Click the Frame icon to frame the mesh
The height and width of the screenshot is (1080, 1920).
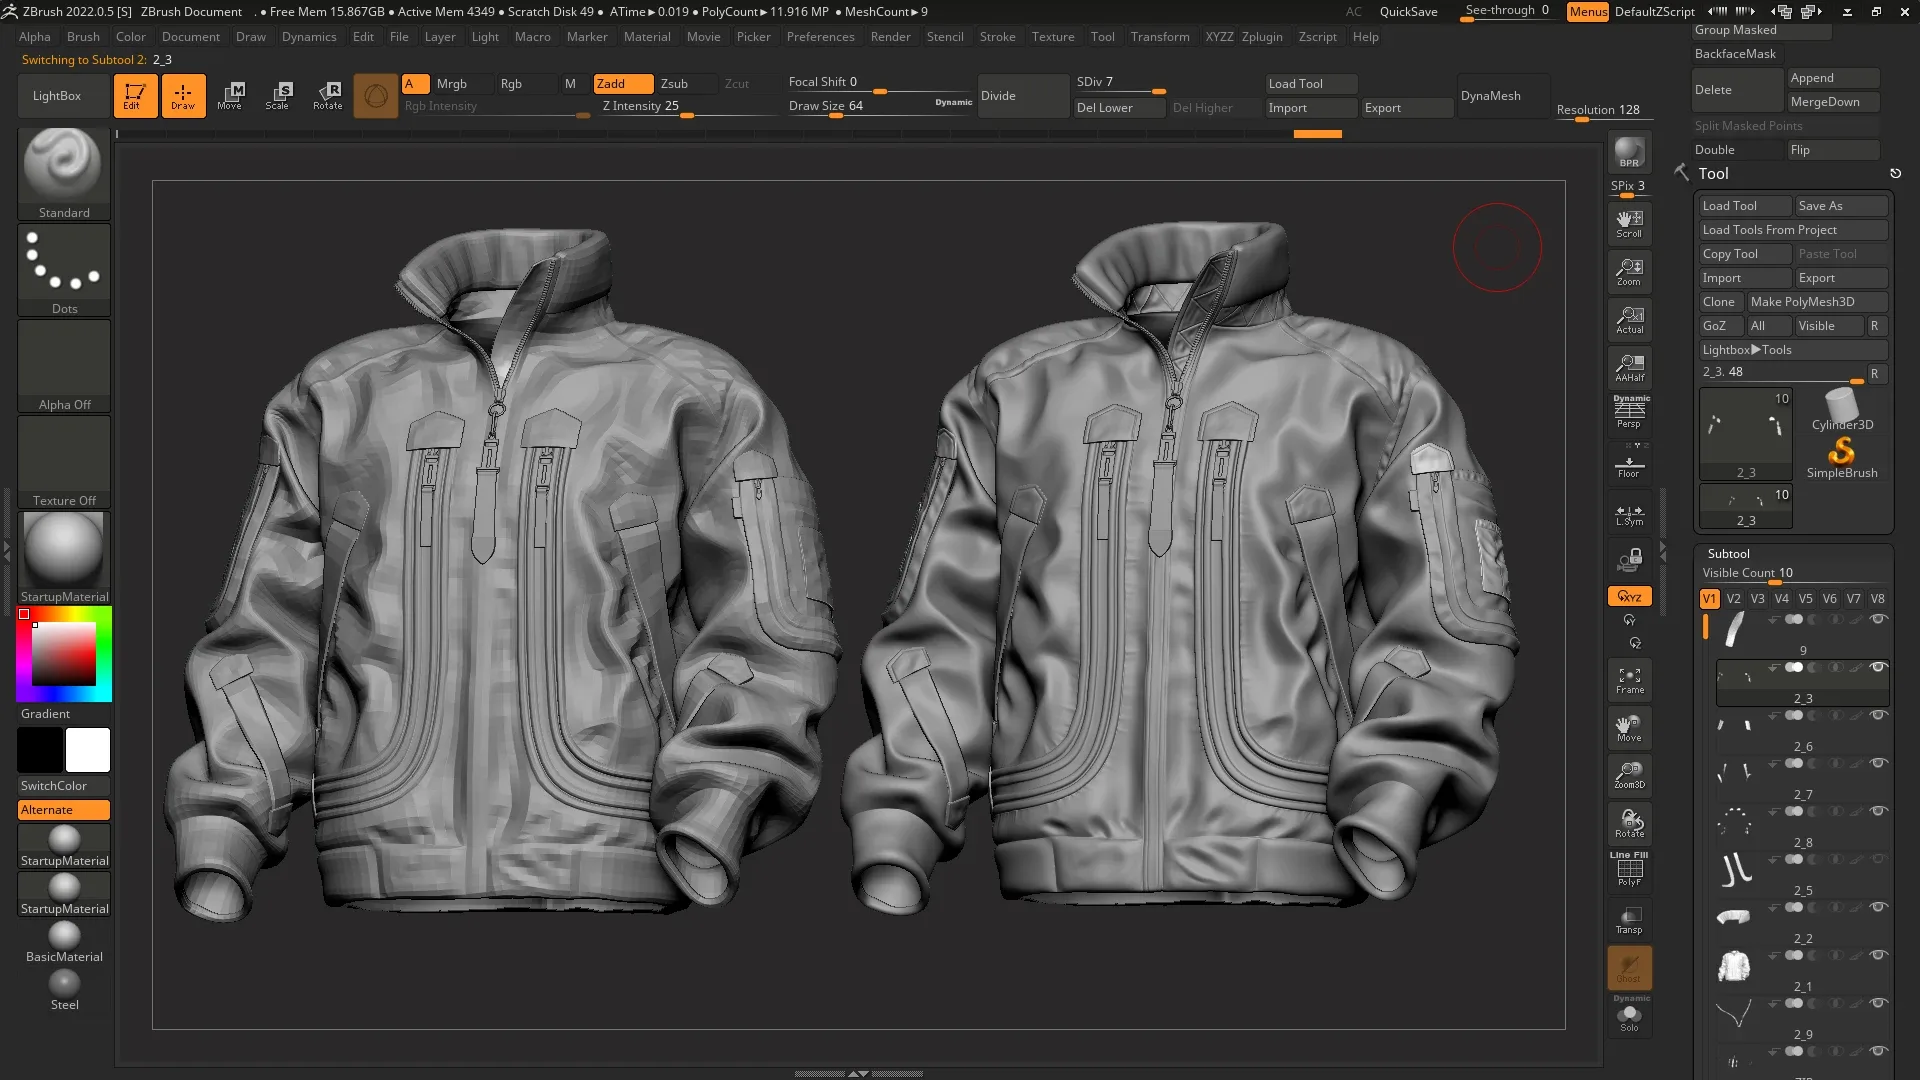pos(1629,680)
